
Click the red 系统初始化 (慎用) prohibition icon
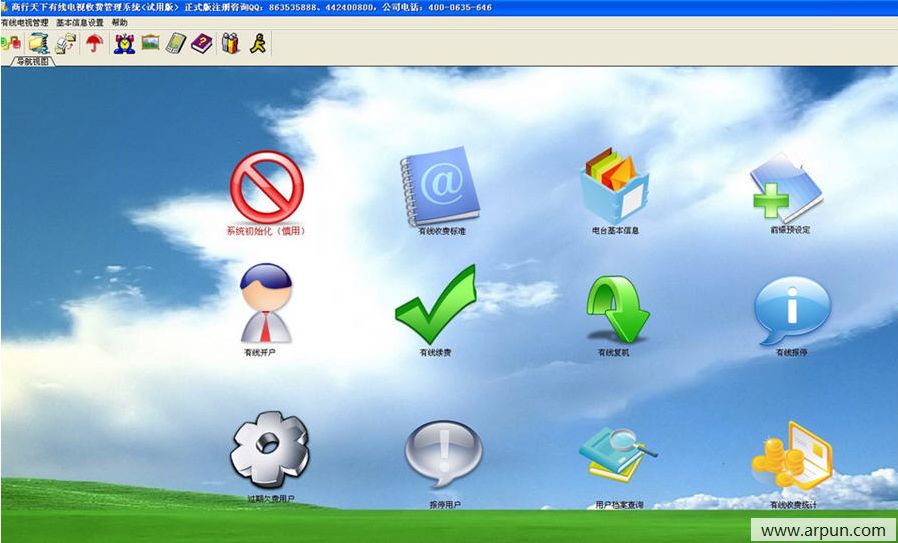[266, 186]
